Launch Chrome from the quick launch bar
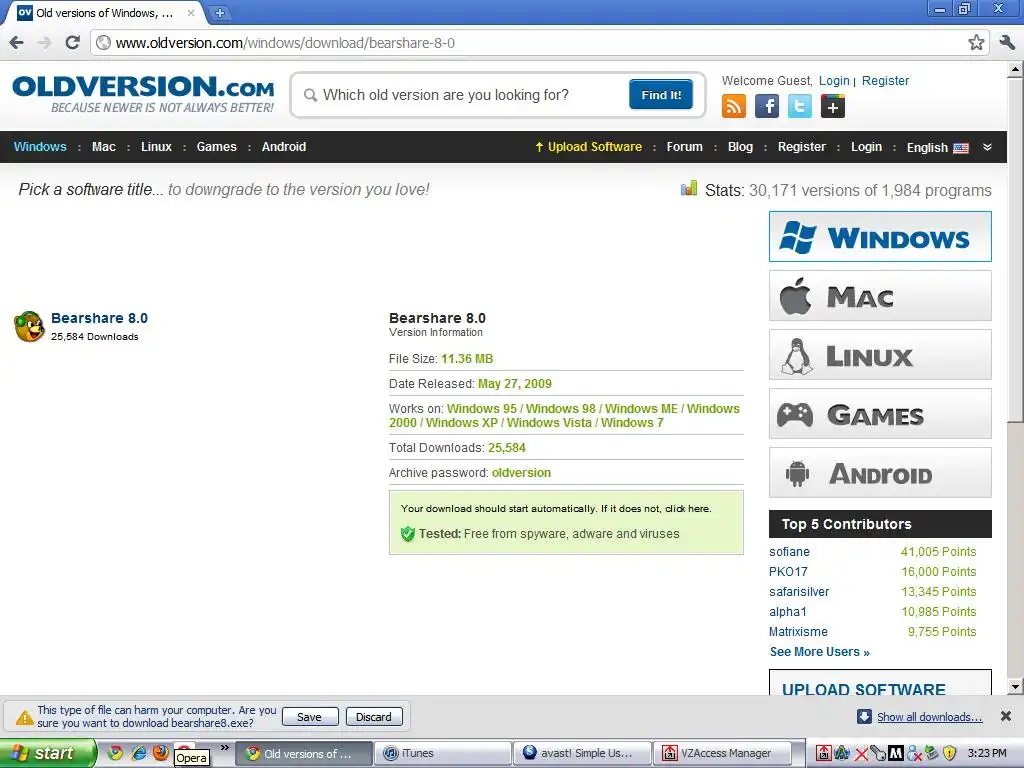The width and height of the screenshot is (1024, 768). (115, 753)
